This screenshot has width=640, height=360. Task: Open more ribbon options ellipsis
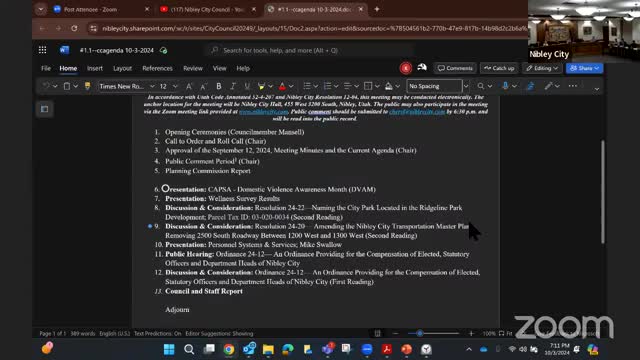573,86
